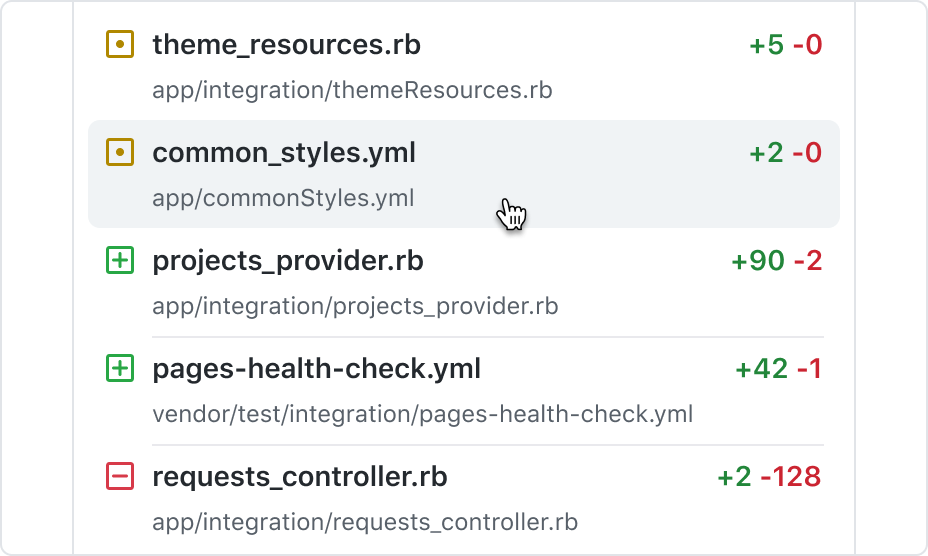The height and width of the screenshot is (556, 928).
Task: Click the app/commonStyles.yml path text
Action: point(283,198)
